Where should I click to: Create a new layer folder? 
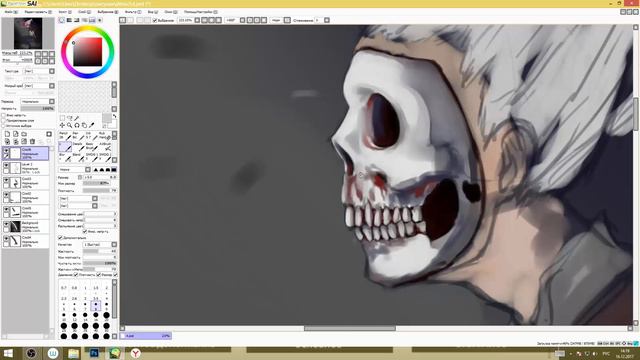click(24, 134)
